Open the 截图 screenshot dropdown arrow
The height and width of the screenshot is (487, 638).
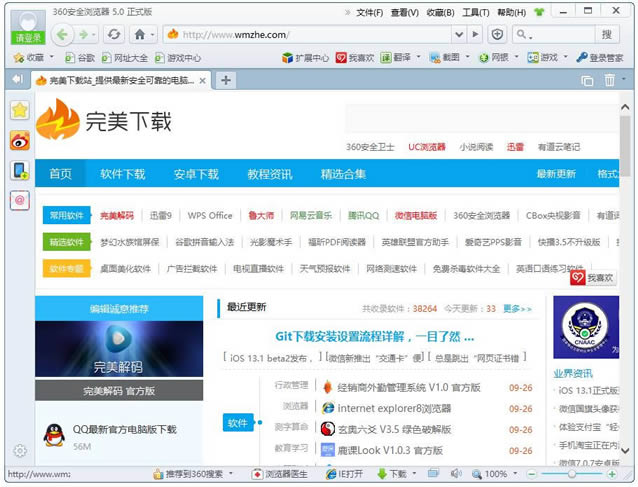pyautogui.click(x=467, y=58)
